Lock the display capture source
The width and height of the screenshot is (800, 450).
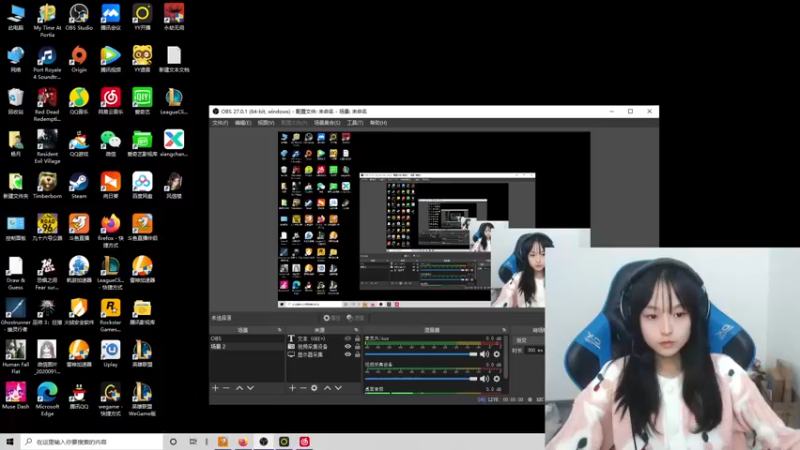(357, 355)
